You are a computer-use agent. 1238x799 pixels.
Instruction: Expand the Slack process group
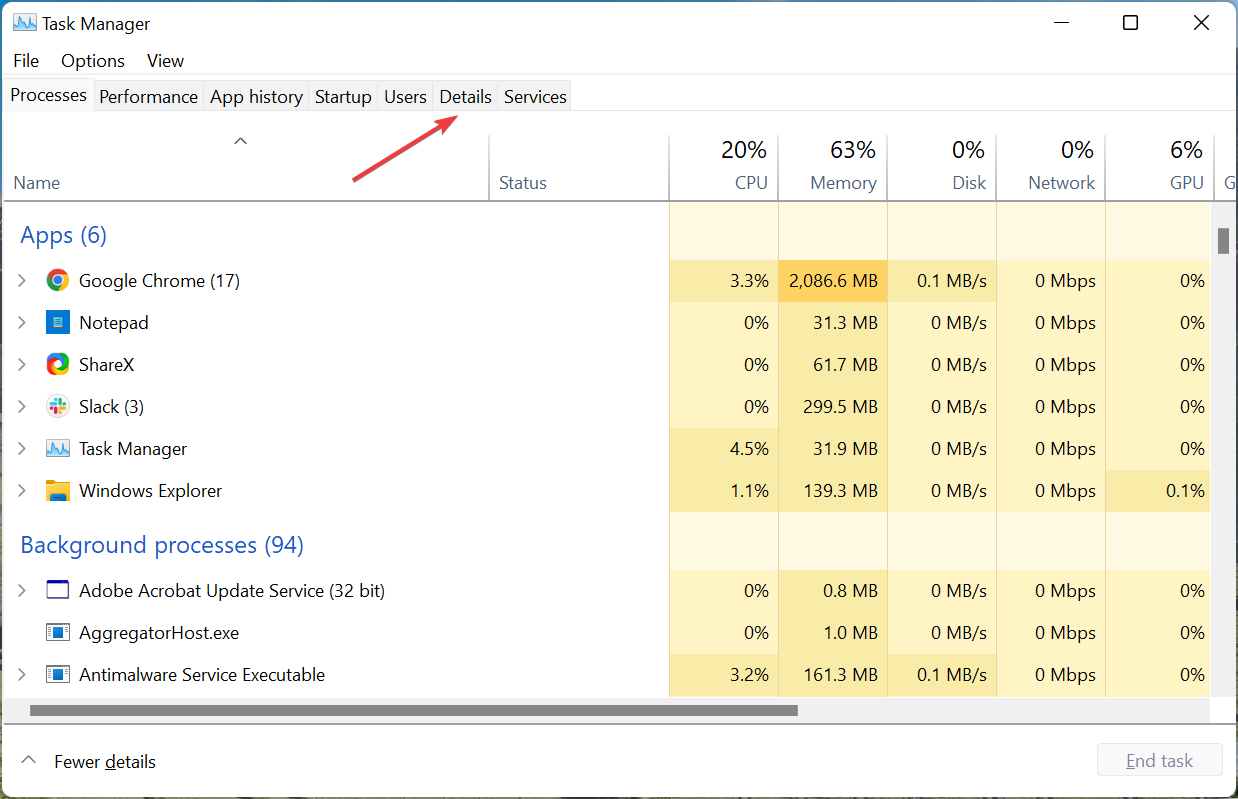click(x=22, y=407)
